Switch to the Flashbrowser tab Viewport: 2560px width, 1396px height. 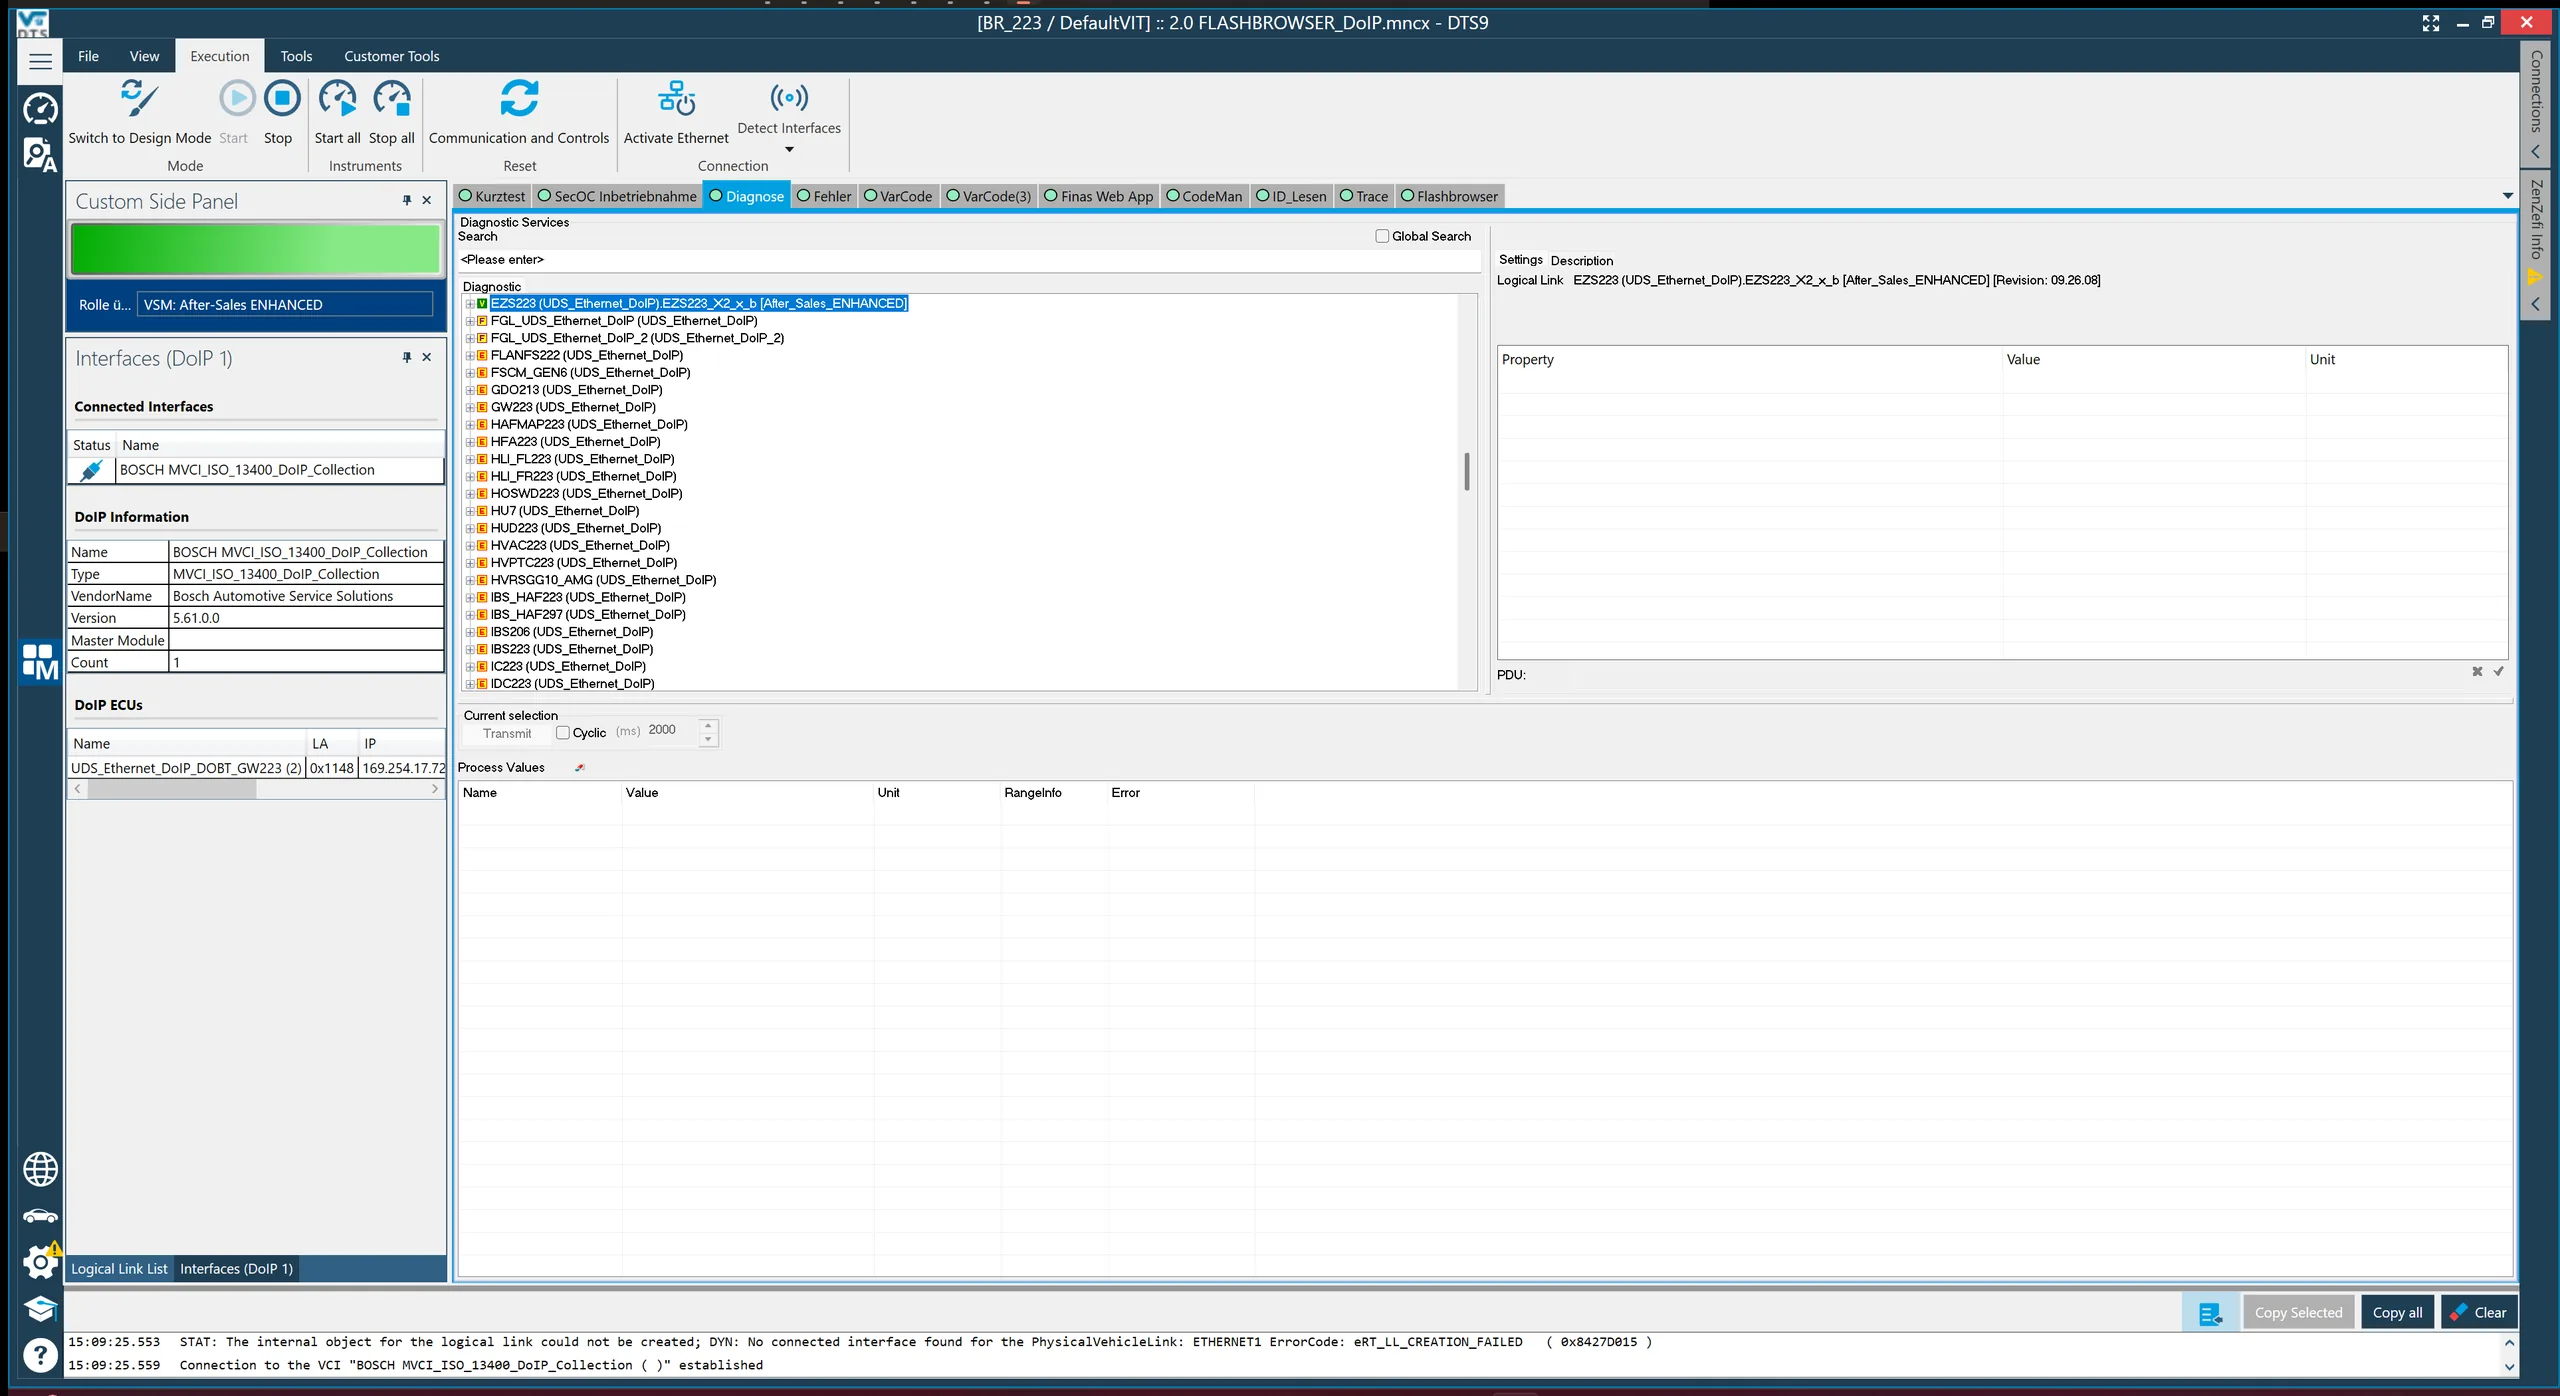coord(1449,196)
